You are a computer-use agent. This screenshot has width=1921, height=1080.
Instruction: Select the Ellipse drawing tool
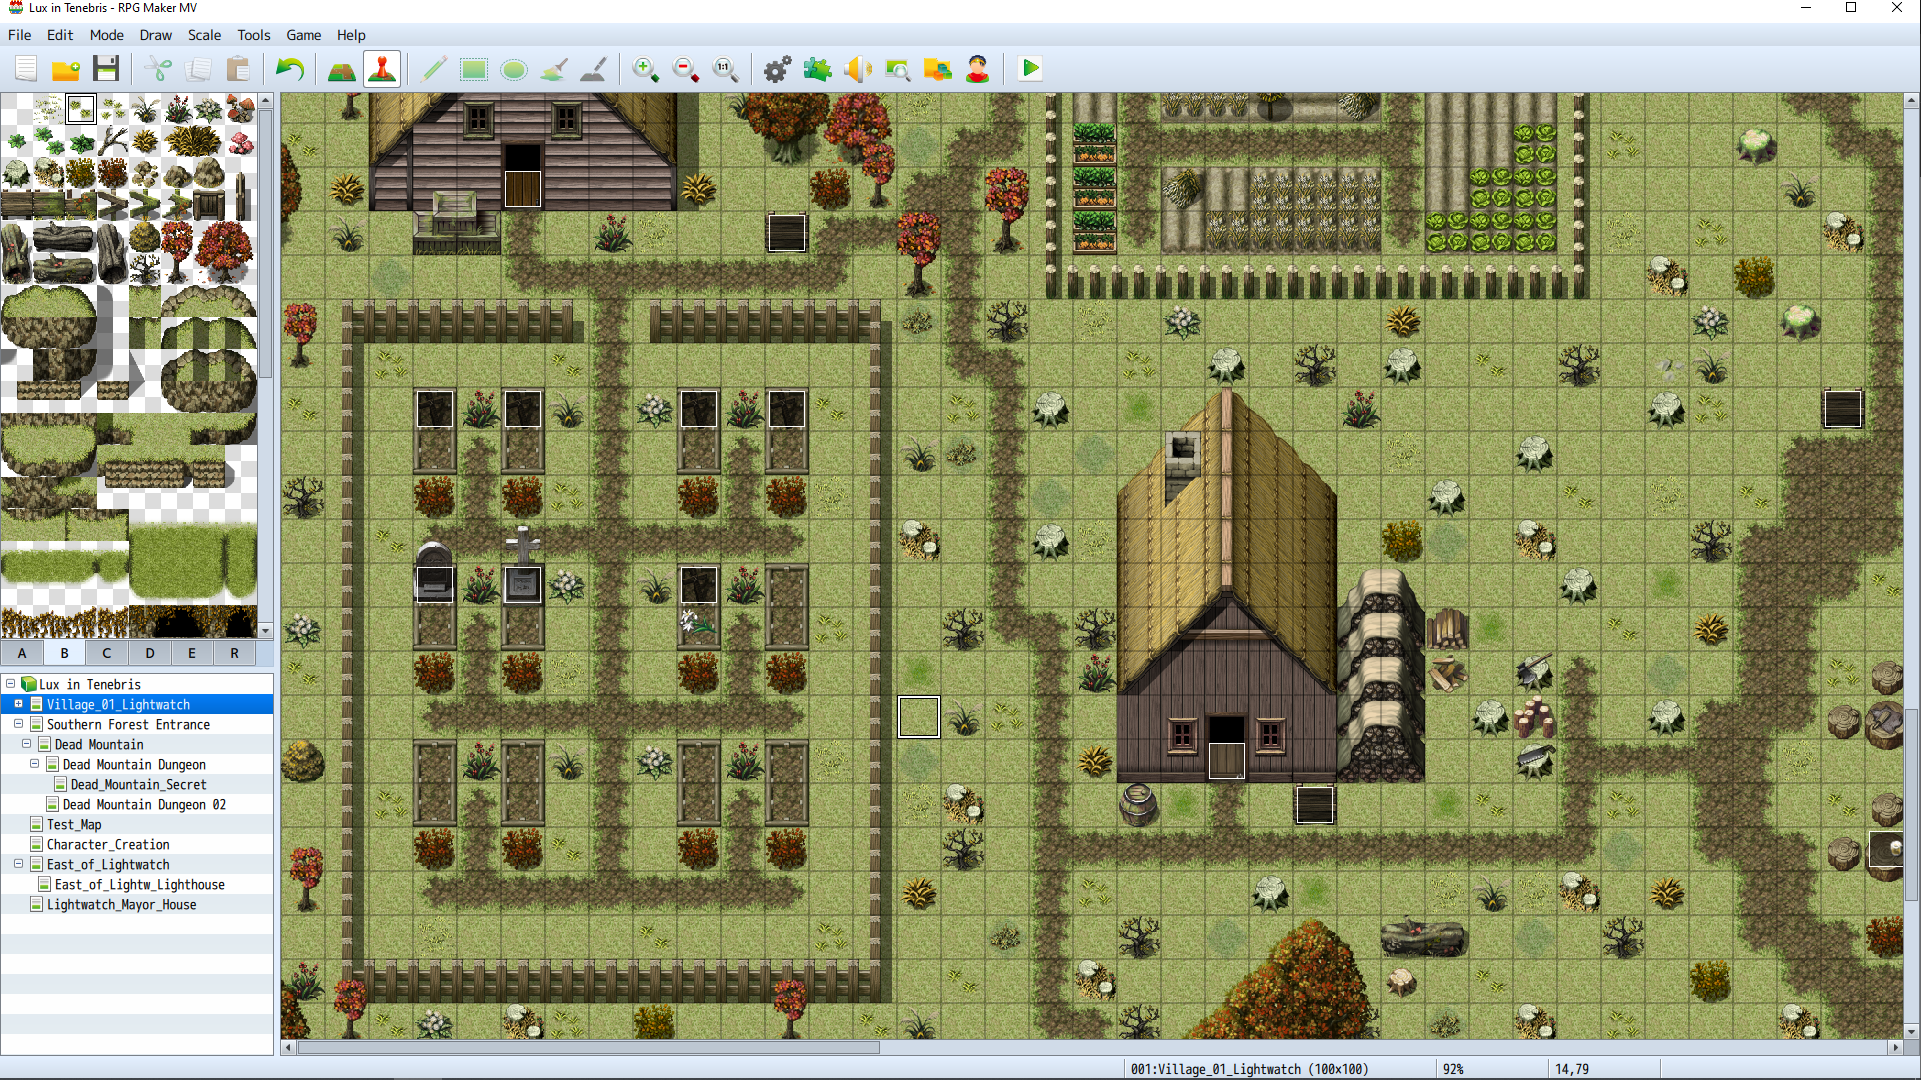[x=514, y=69]
